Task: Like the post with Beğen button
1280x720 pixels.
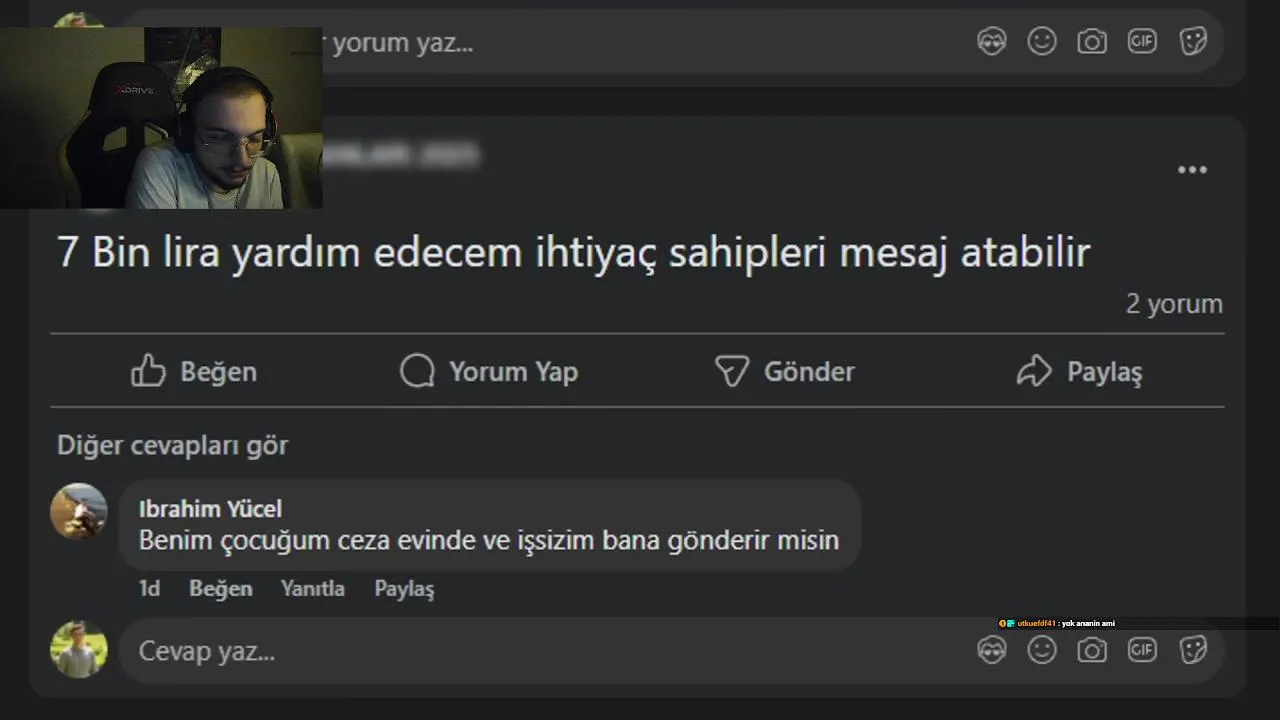Action: (194, 371)
